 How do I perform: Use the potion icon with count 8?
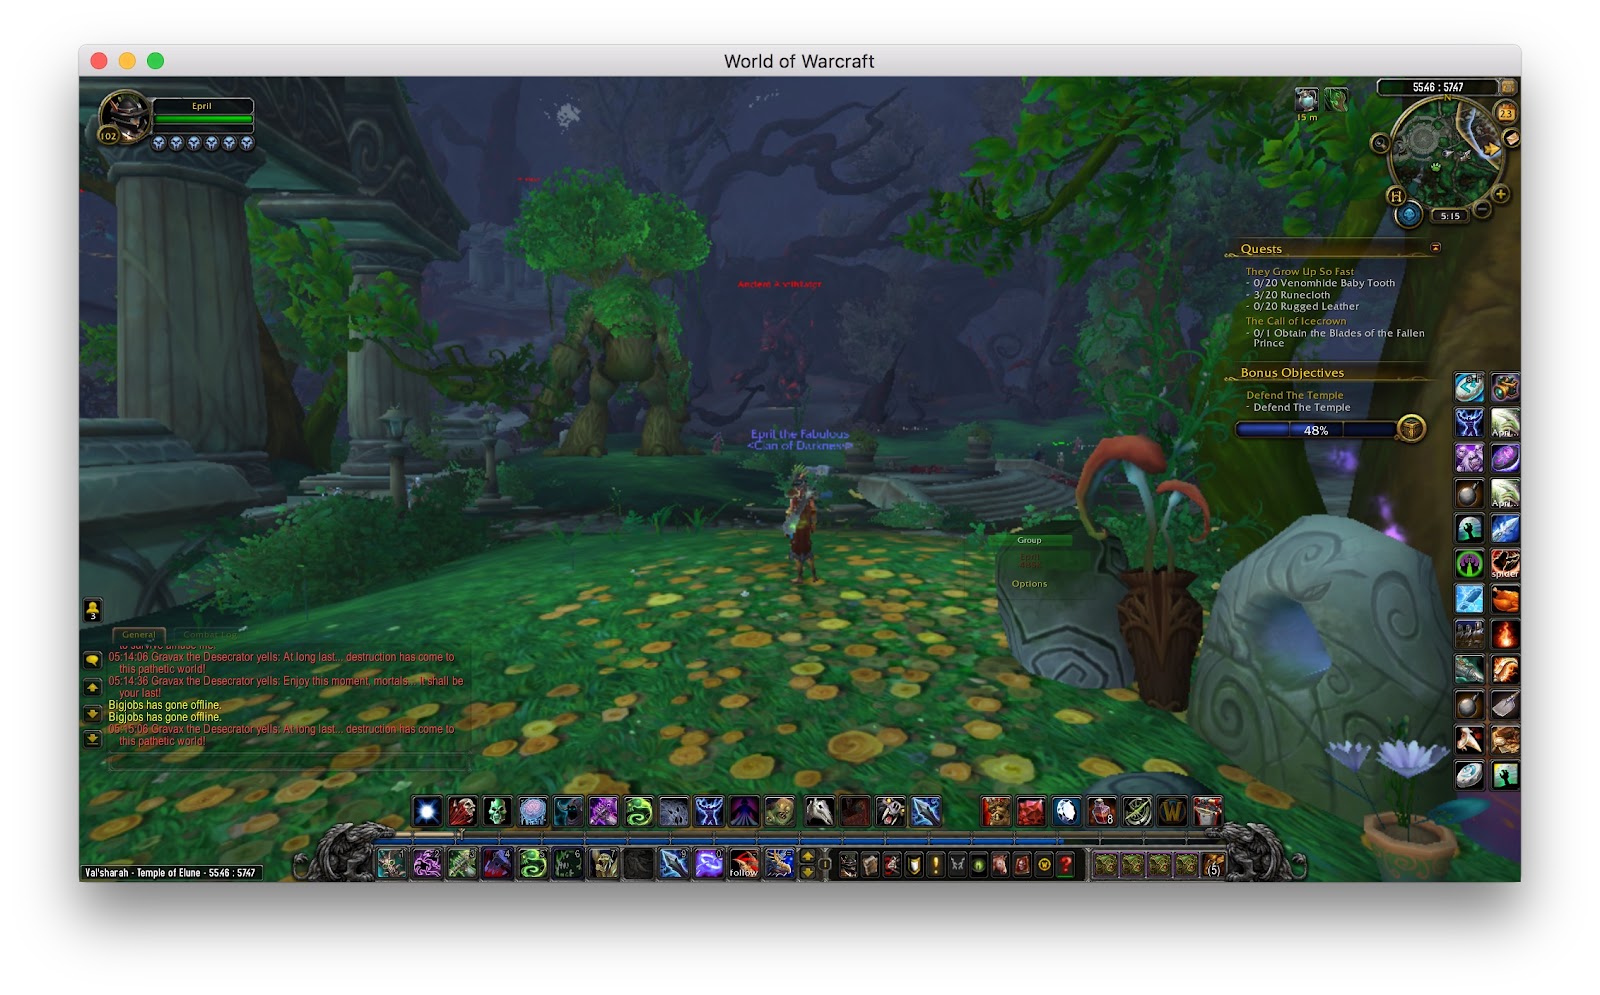[x=1102, y=811]
